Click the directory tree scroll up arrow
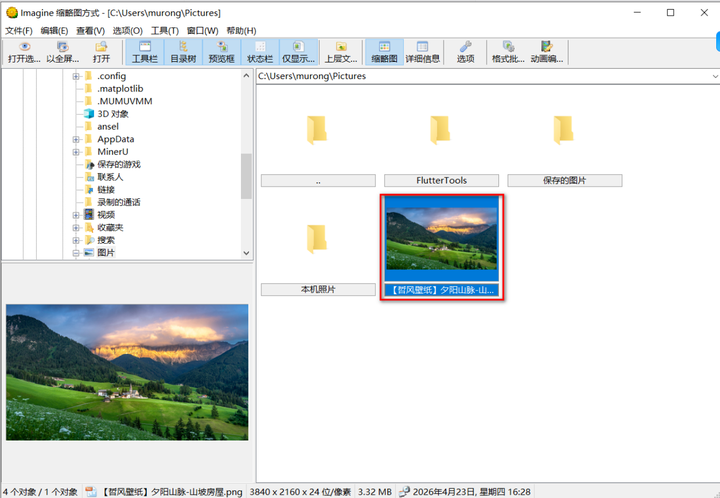The height and width of the screenshot is (498, 720). click(x=247, y=76)
